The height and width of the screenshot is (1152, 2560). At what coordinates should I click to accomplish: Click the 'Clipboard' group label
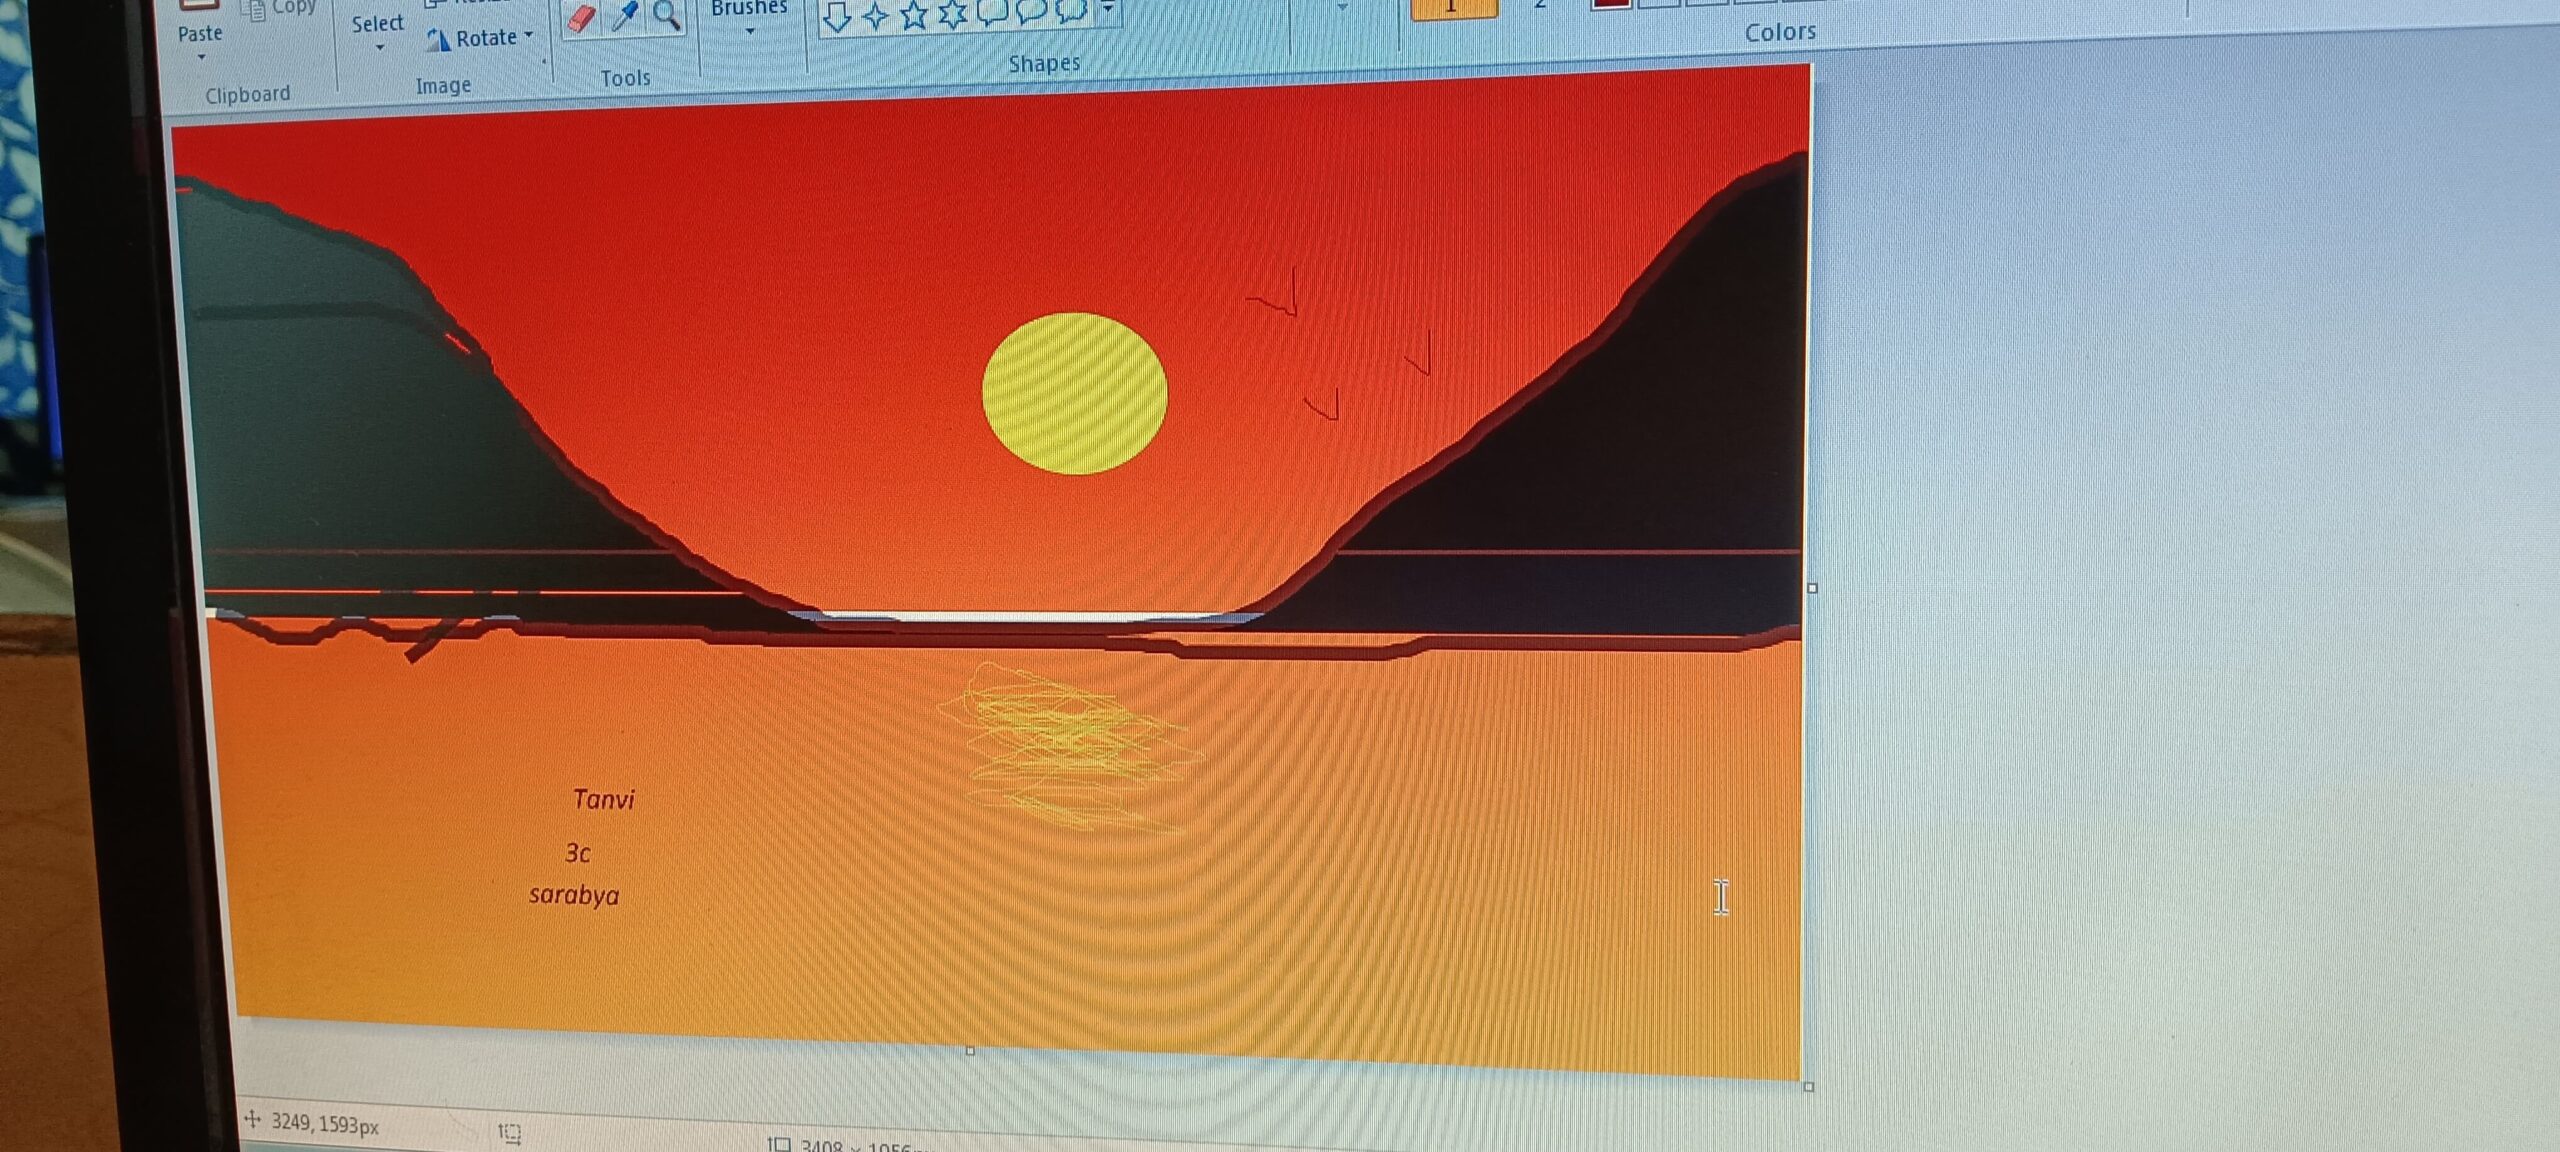coord(247,94)
